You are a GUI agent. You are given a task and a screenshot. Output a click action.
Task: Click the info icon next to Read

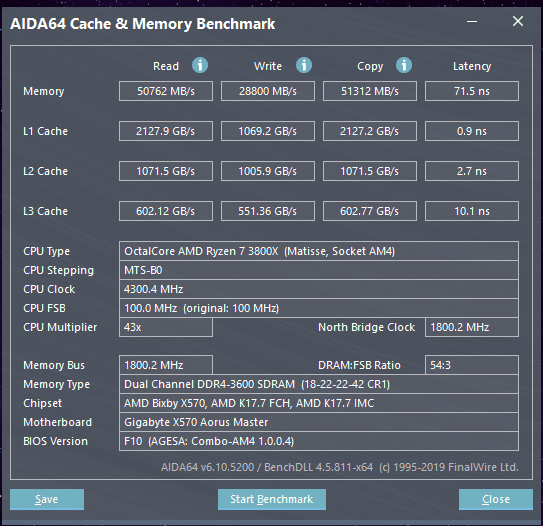click(x=200, y=65)
